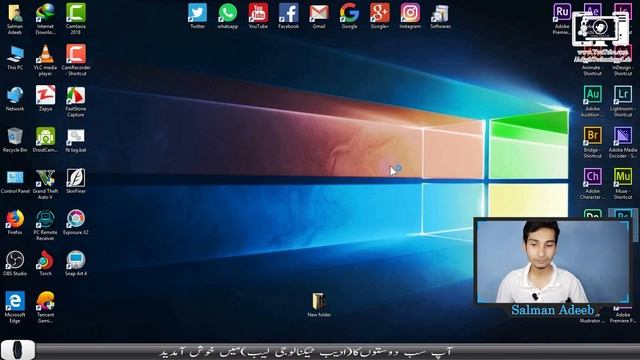This screenshot has width=640, height=360.
Task: Select the Camtasia 2018 icon
Action: click(x=76, y=13)
